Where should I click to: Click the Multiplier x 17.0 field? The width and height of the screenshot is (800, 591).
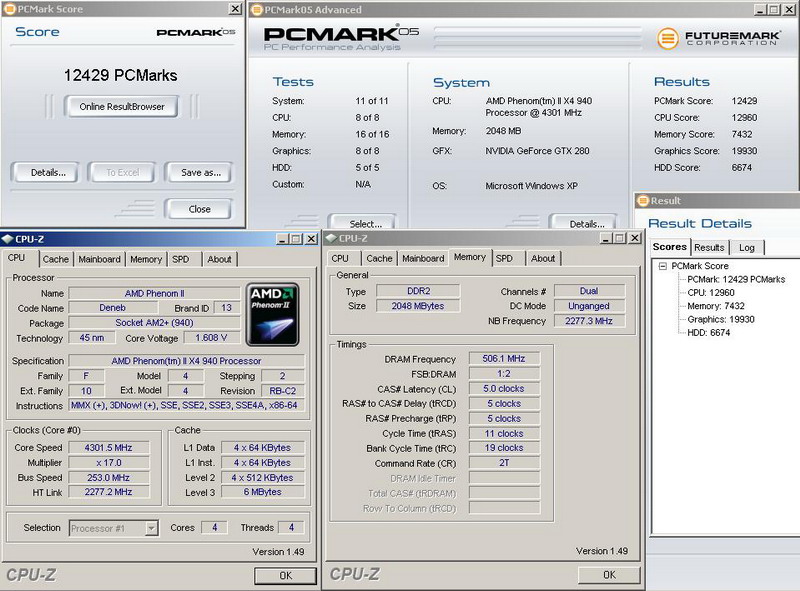(x=109, y=462)
